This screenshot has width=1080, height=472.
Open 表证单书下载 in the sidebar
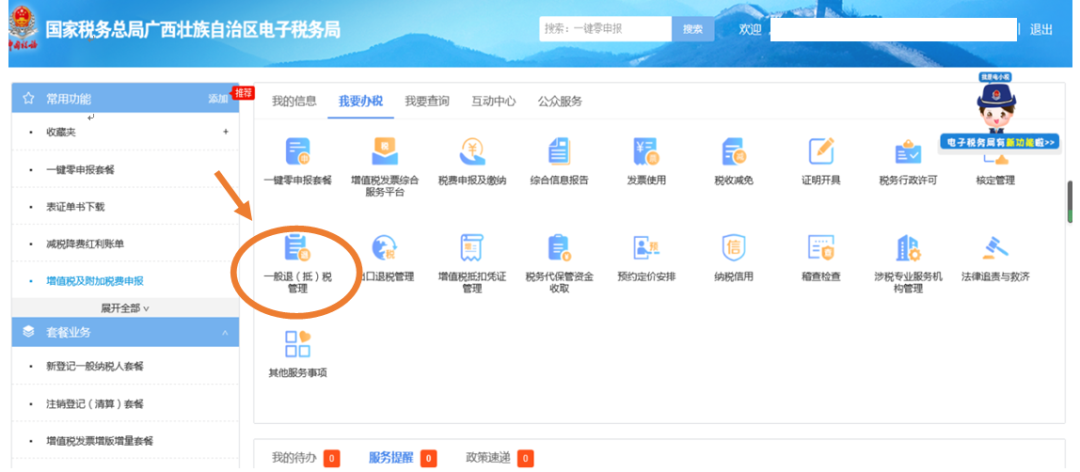coord(75,207)
